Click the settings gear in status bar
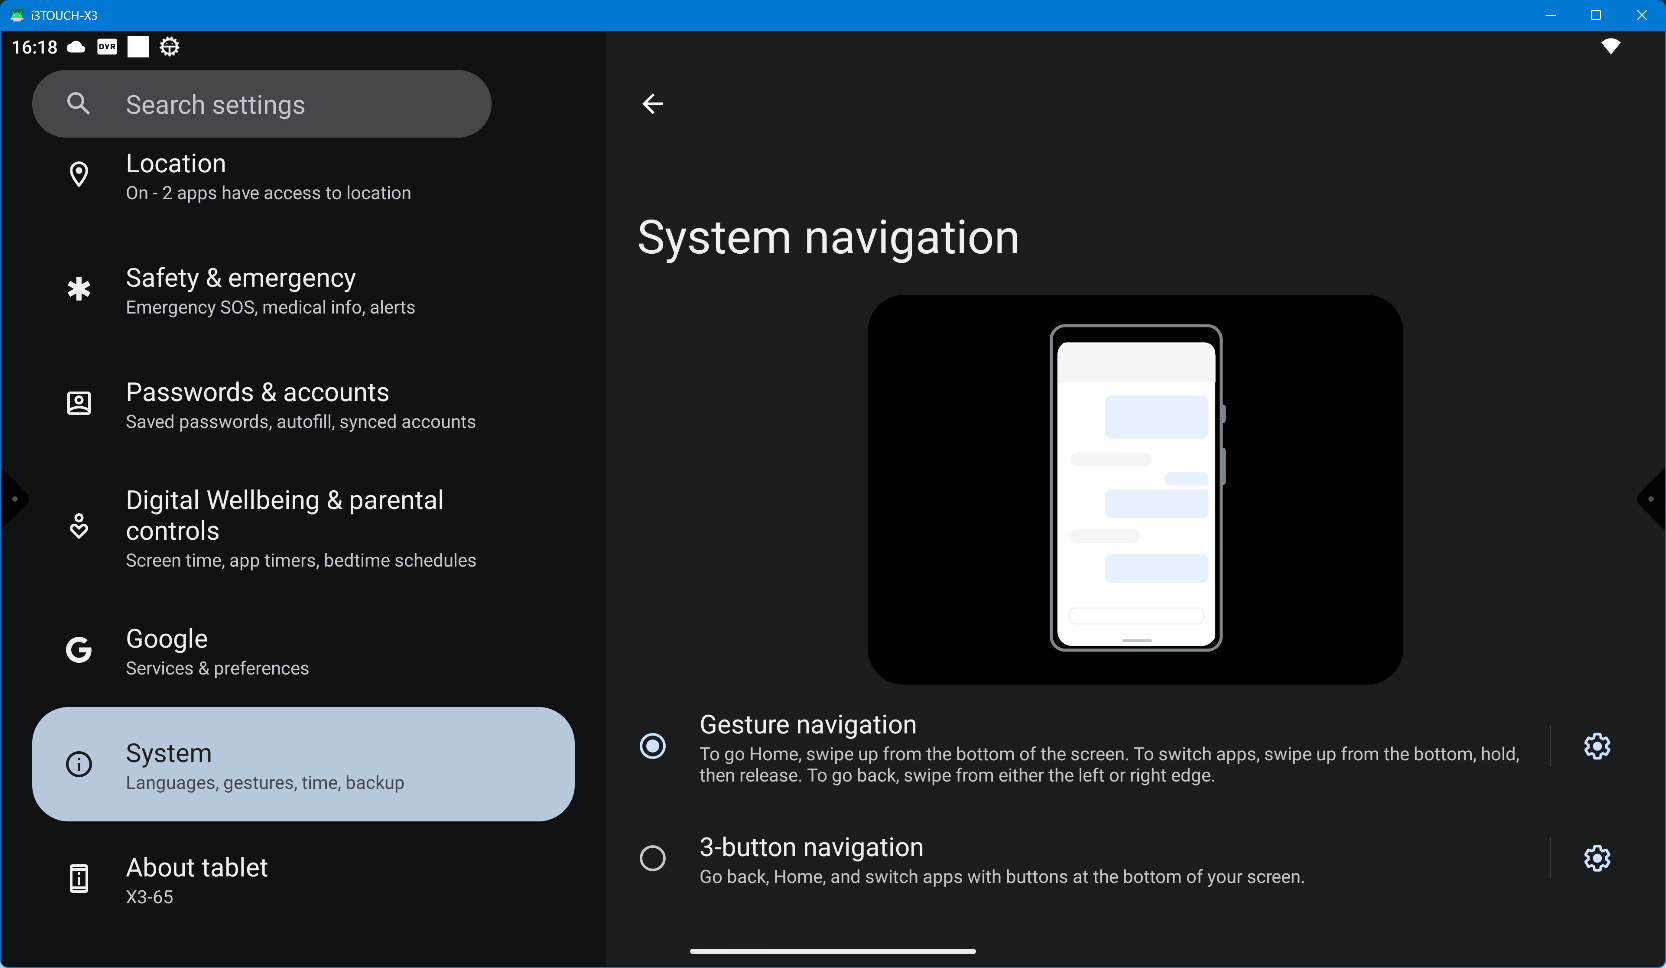The width and height of the screenshot is (1666, 968). [170, 47]
